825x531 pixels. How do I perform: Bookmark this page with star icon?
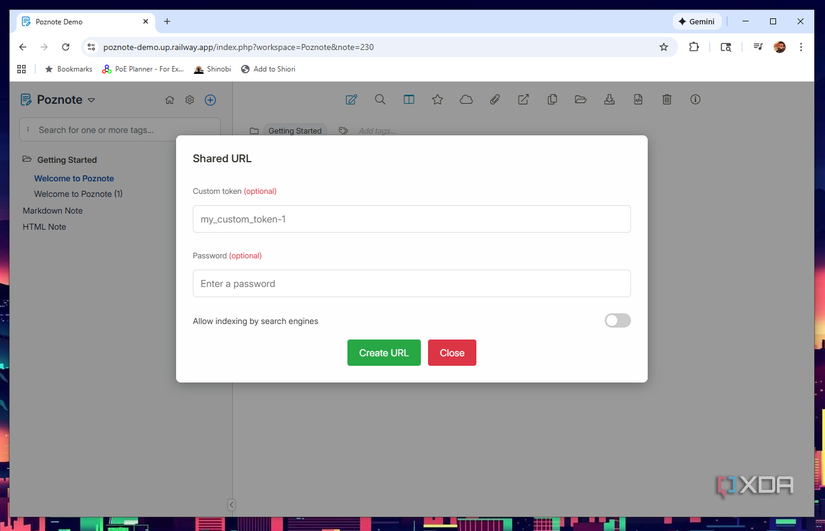[663, 47]
